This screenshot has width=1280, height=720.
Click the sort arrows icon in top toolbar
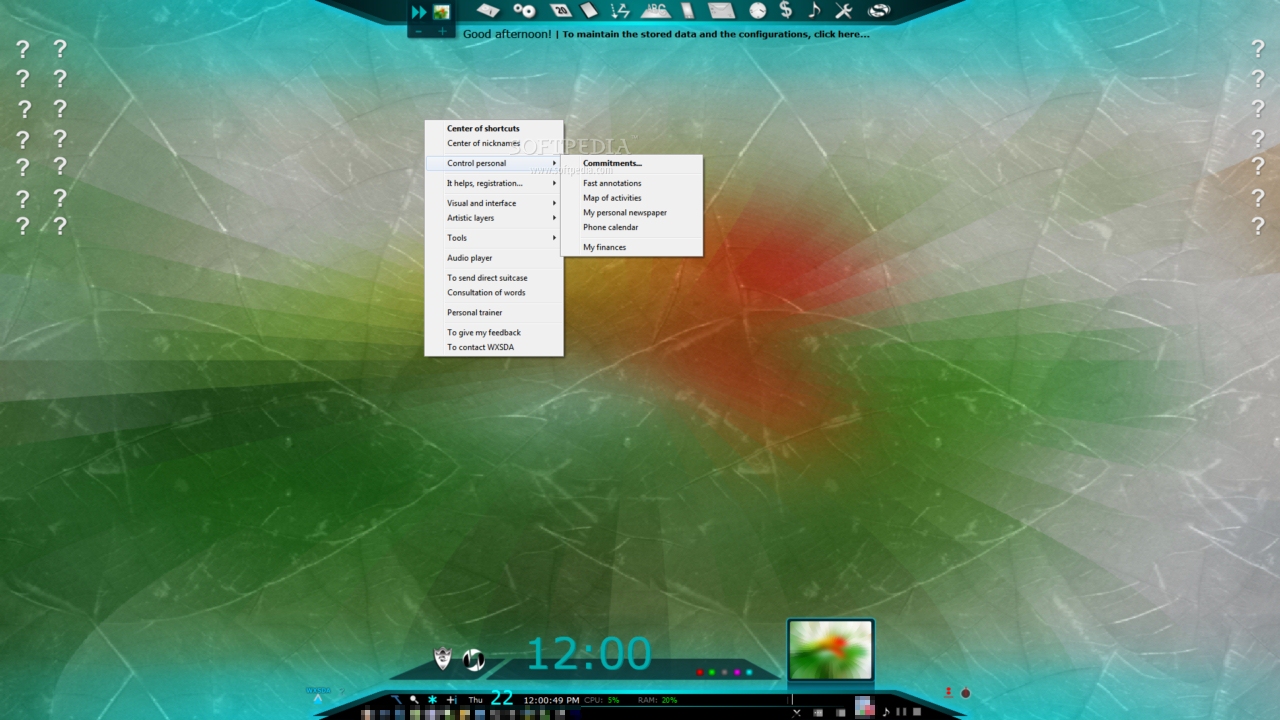[620, 11]
